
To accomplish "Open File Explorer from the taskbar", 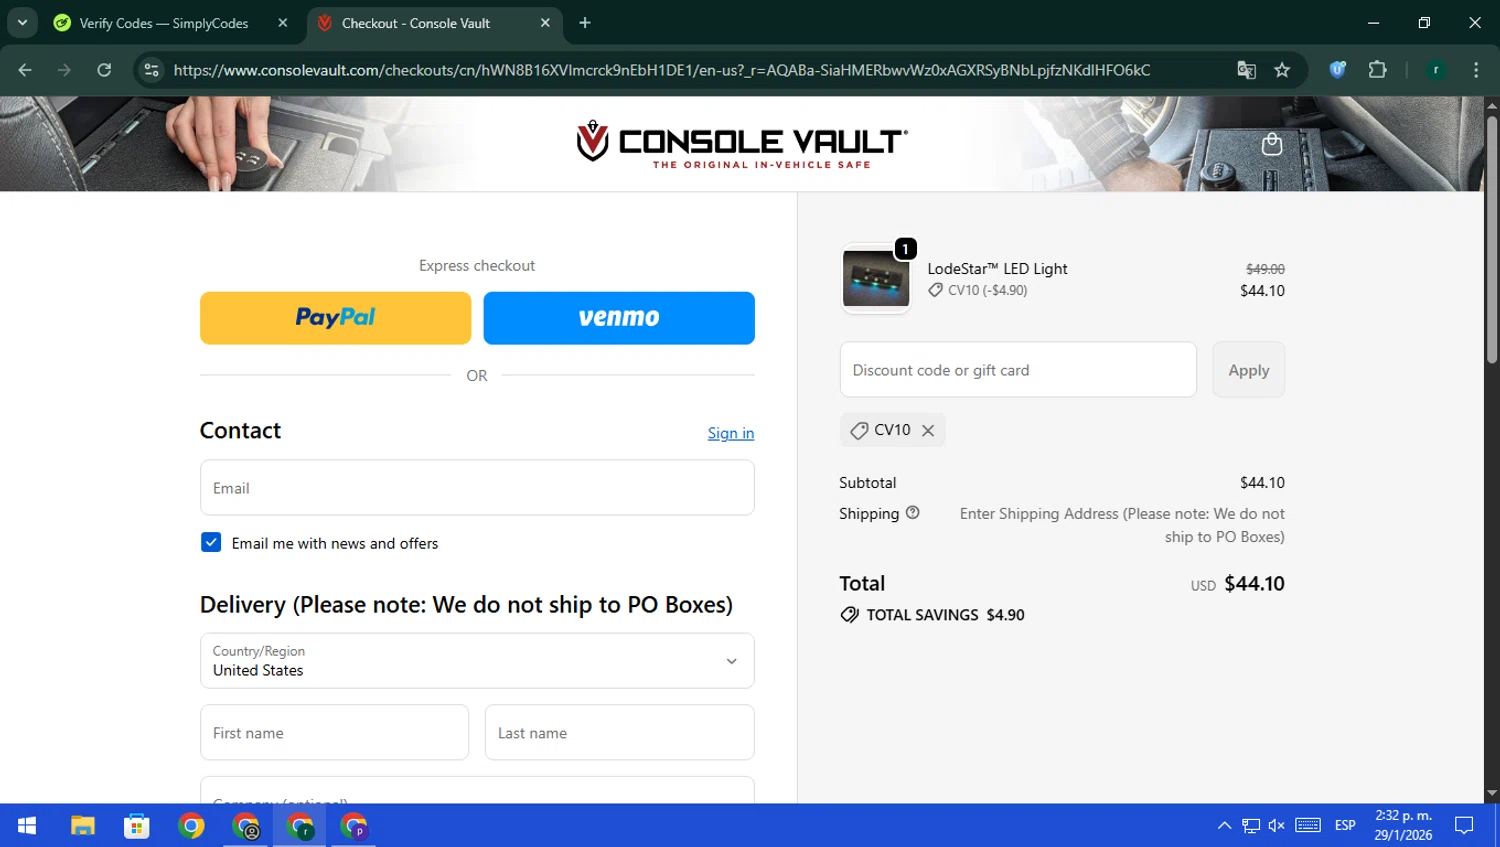I will click(82, 826).
